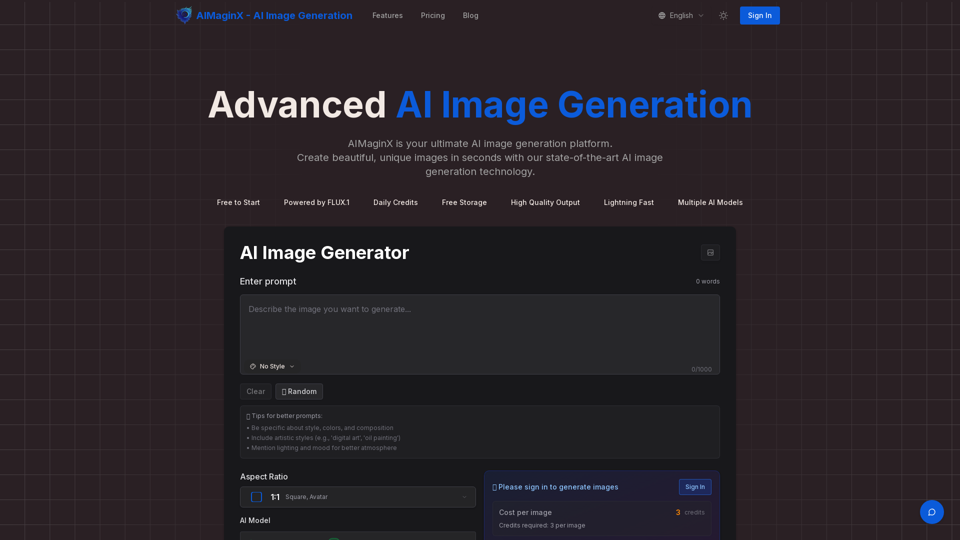Go to the Pricing page
This screenshot has width=960, height=540.
433,15
